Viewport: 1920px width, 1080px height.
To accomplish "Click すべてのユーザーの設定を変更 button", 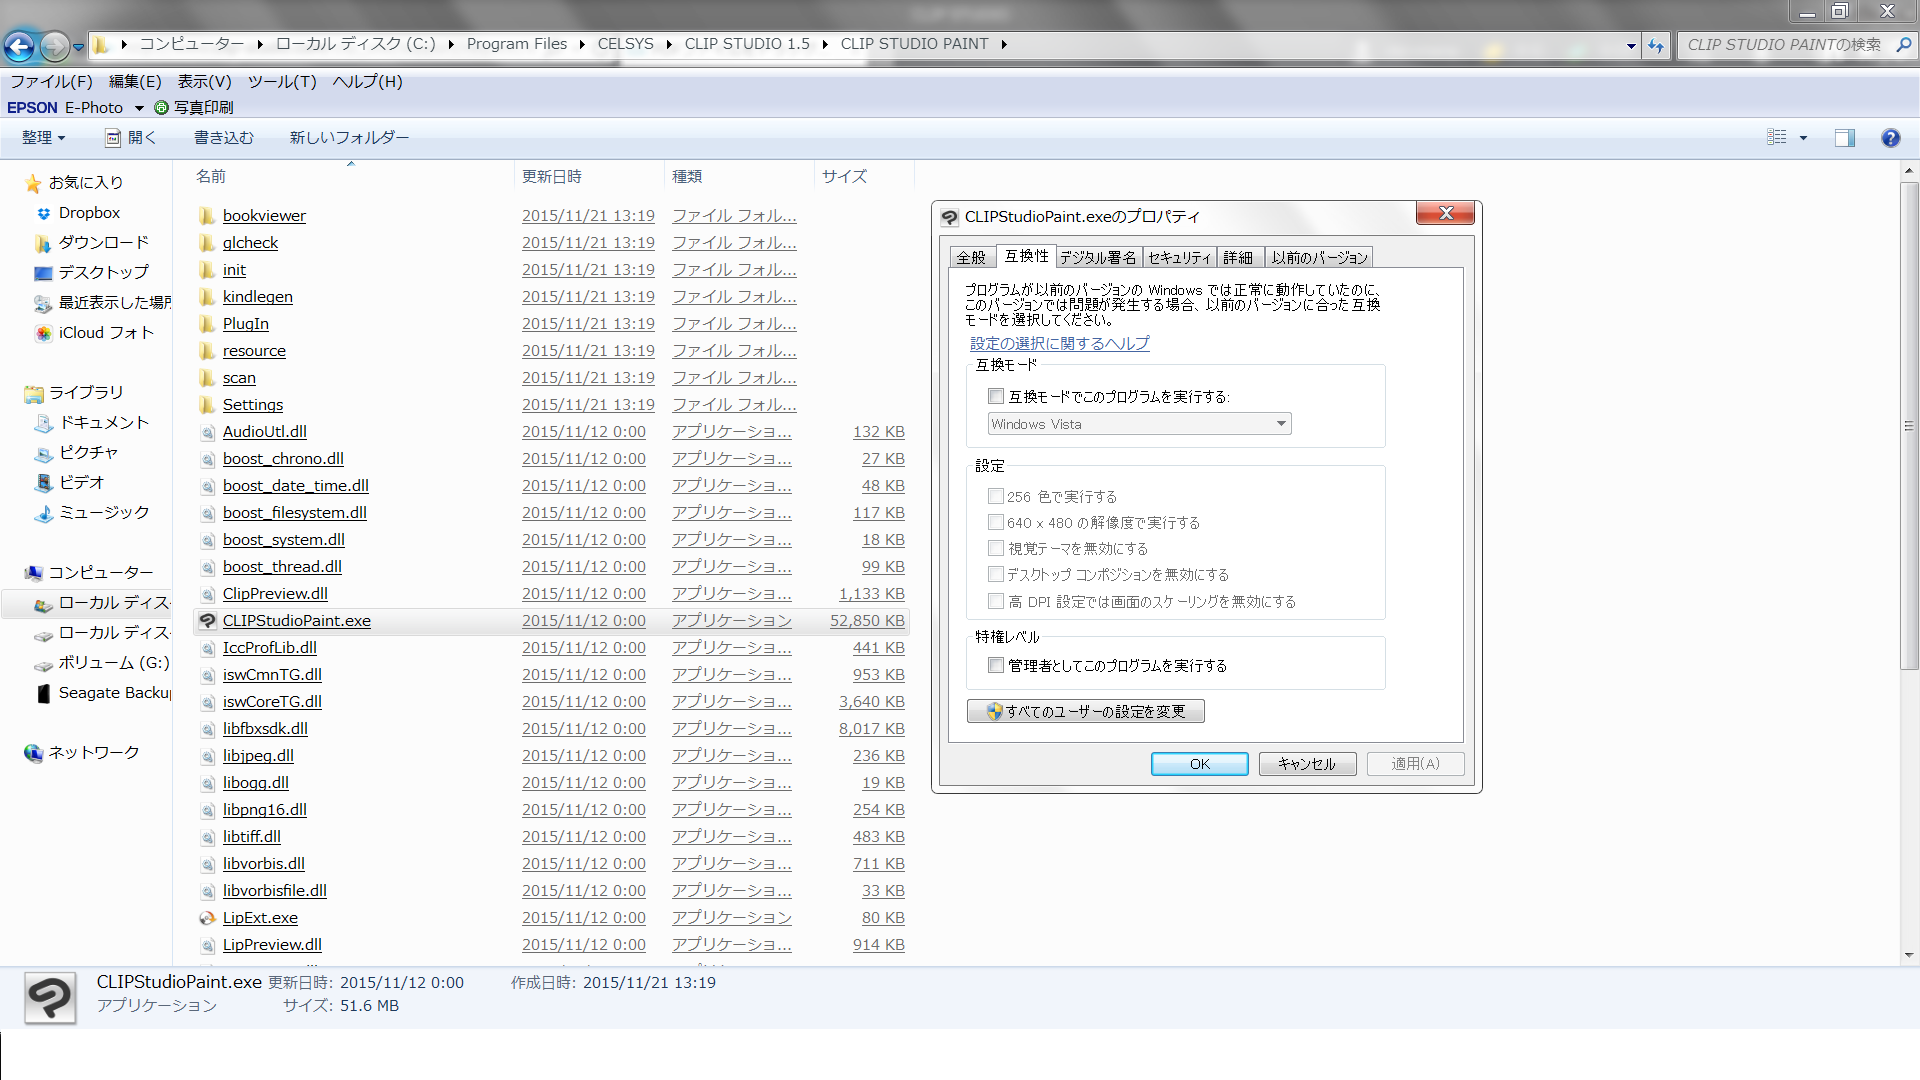I will [1085, 711].
